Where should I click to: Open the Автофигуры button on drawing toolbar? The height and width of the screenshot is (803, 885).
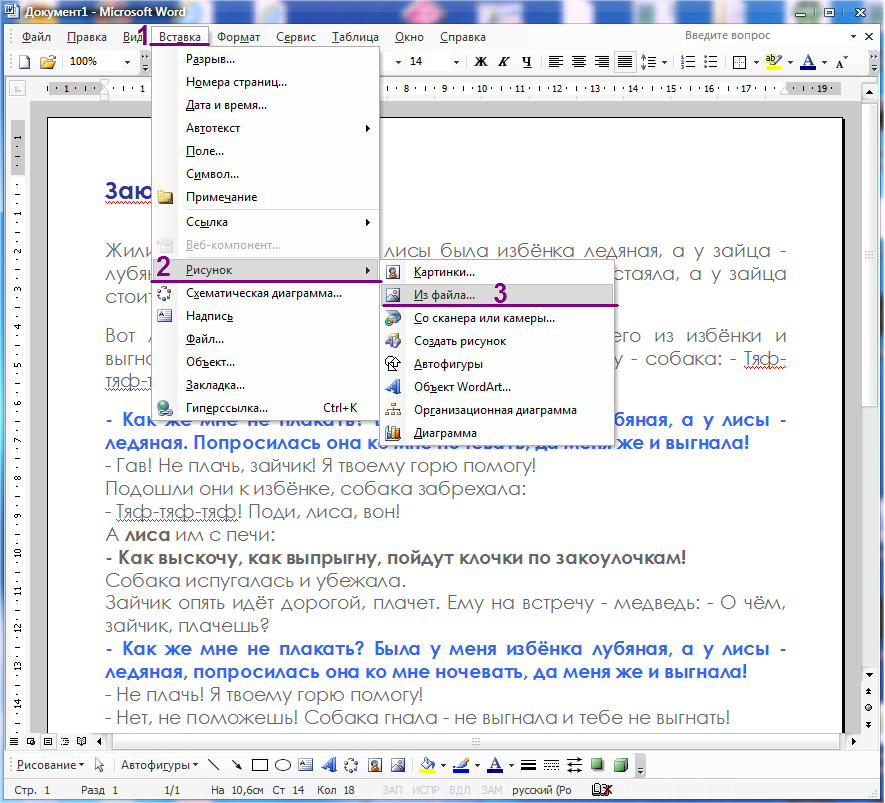coord(160,766)
